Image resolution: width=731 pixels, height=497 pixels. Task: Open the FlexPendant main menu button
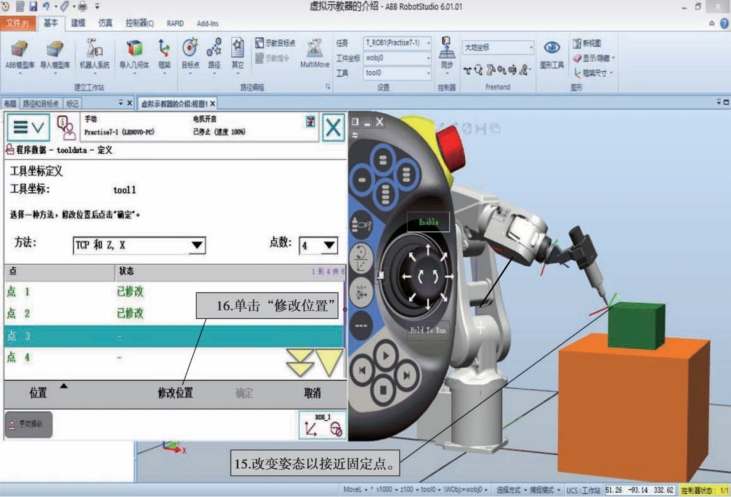28,127
